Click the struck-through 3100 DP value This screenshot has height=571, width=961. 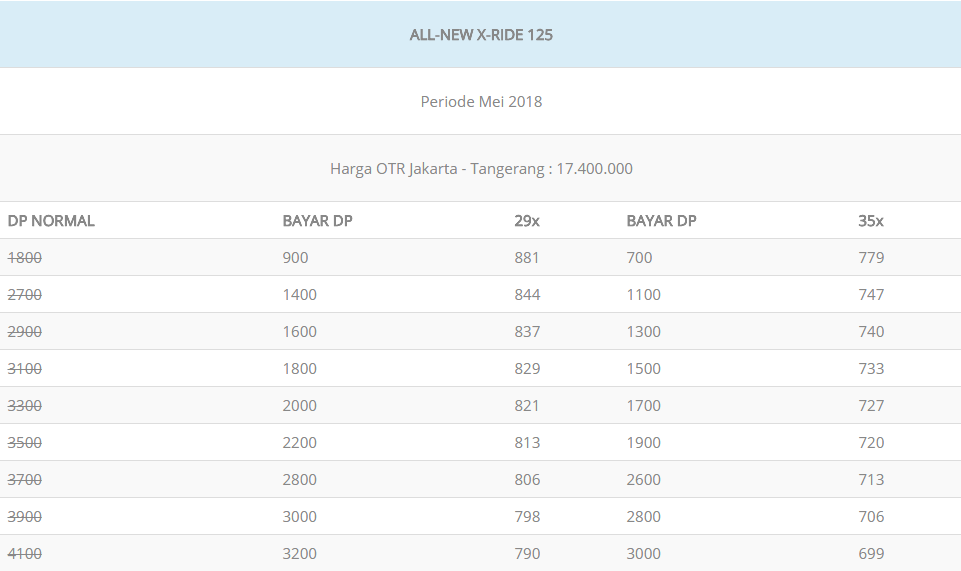[x=25, y=369]
